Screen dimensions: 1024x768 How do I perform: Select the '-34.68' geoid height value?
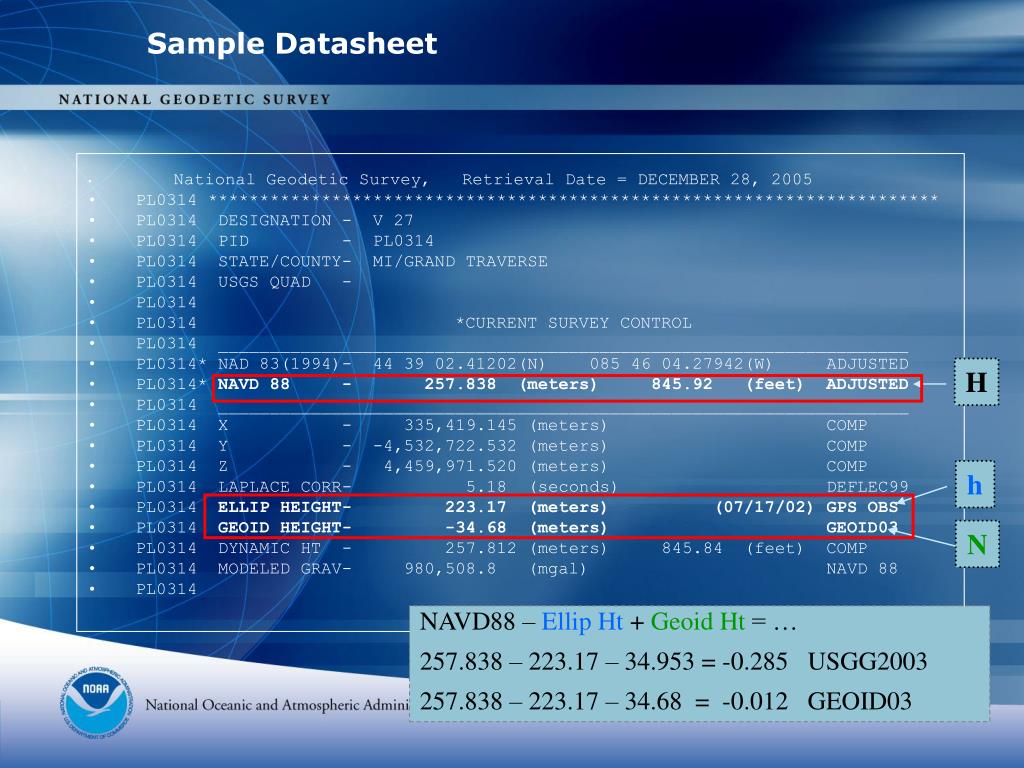tap(475, 528)
